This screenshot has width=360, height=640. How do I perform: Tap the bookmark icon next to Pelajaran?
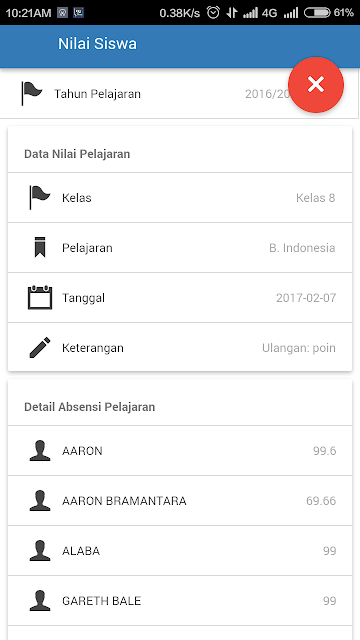[x=40, y=247]
